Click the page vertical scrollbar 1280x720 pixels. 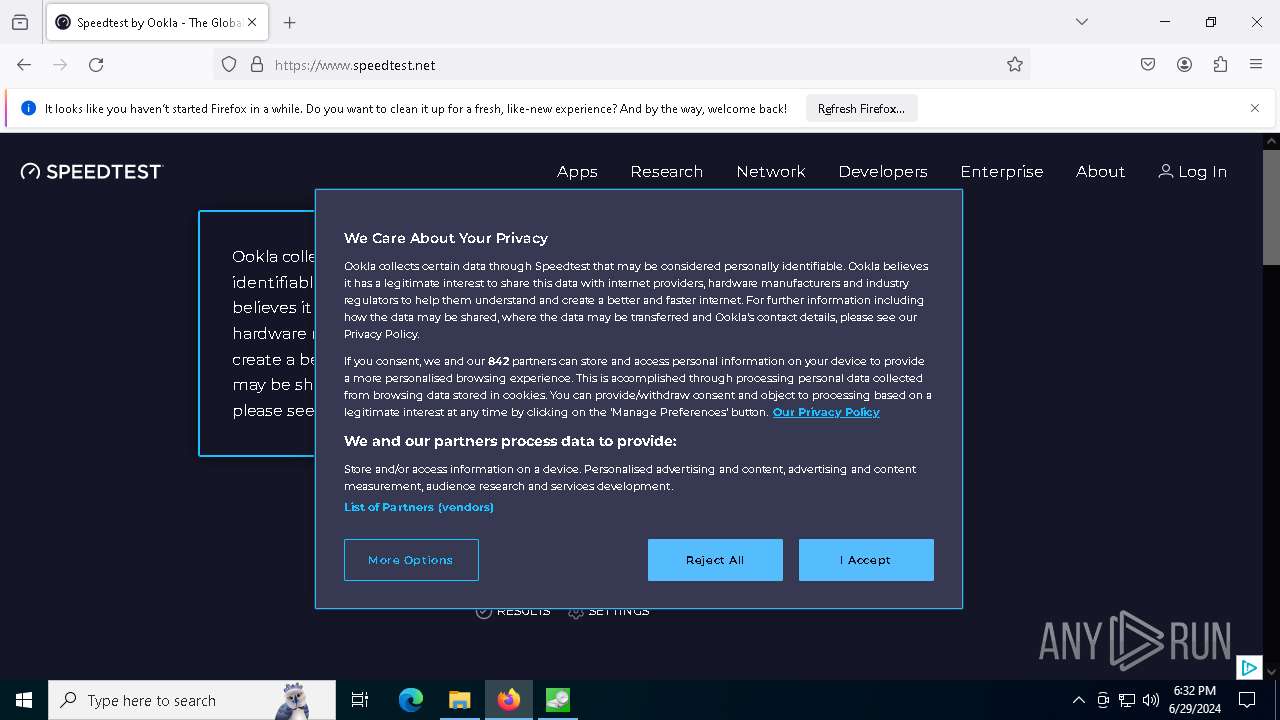click(1271, 207)
